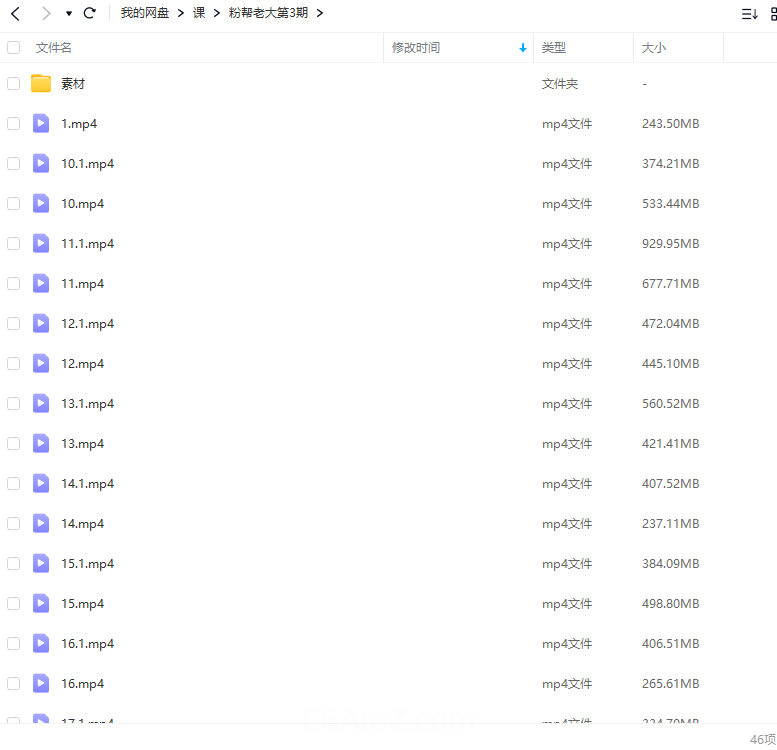
Task: Sort by the 文件名 column header
Action: 54,48
